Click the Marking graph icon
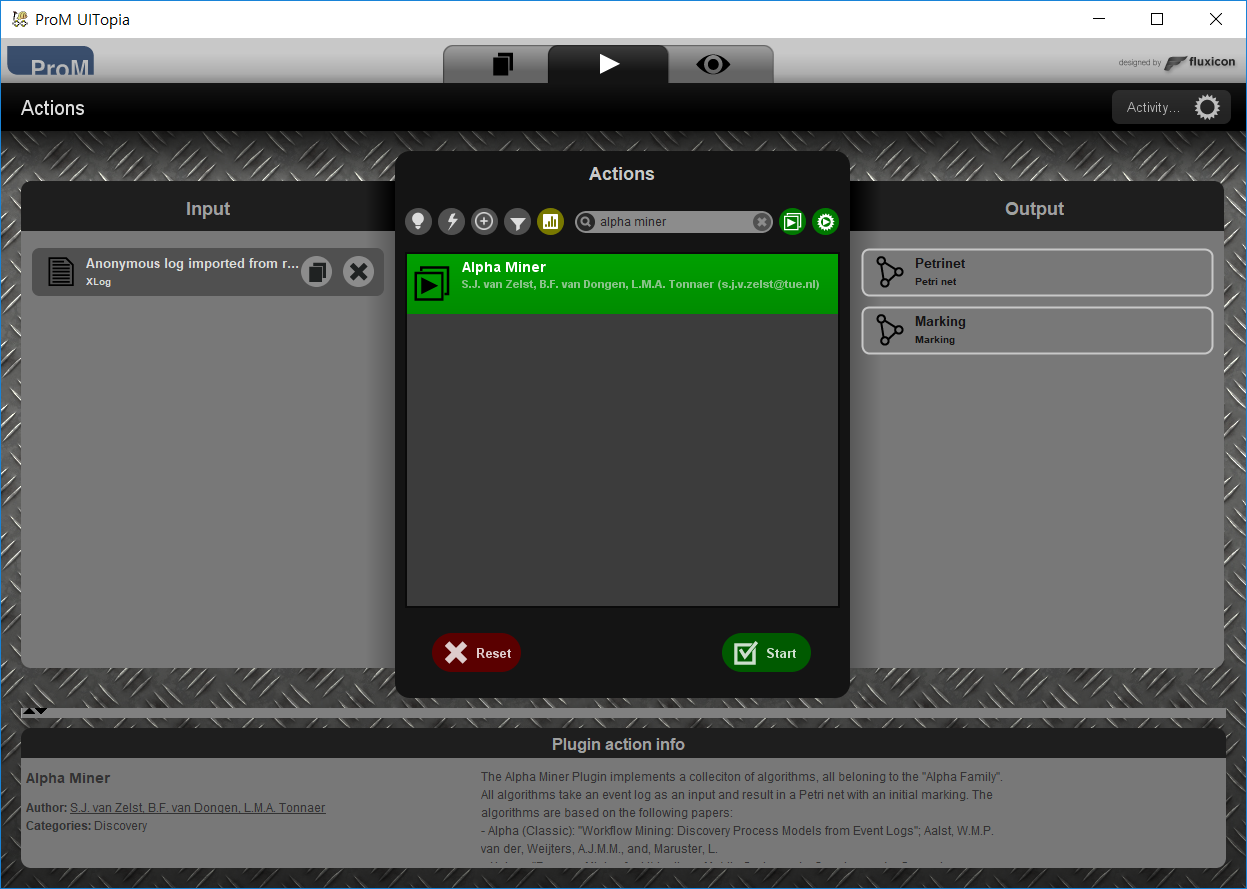 [x=889, y=330]
